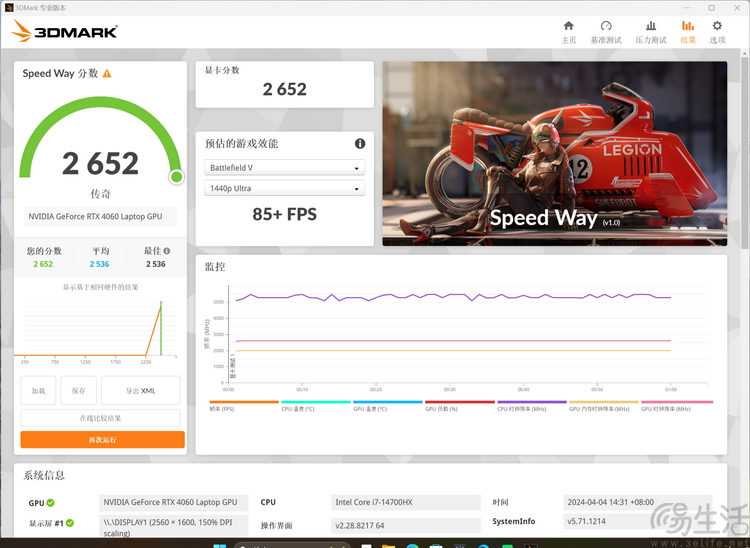Click the orange Run again button
750x548 pixels.
point(102,439)
